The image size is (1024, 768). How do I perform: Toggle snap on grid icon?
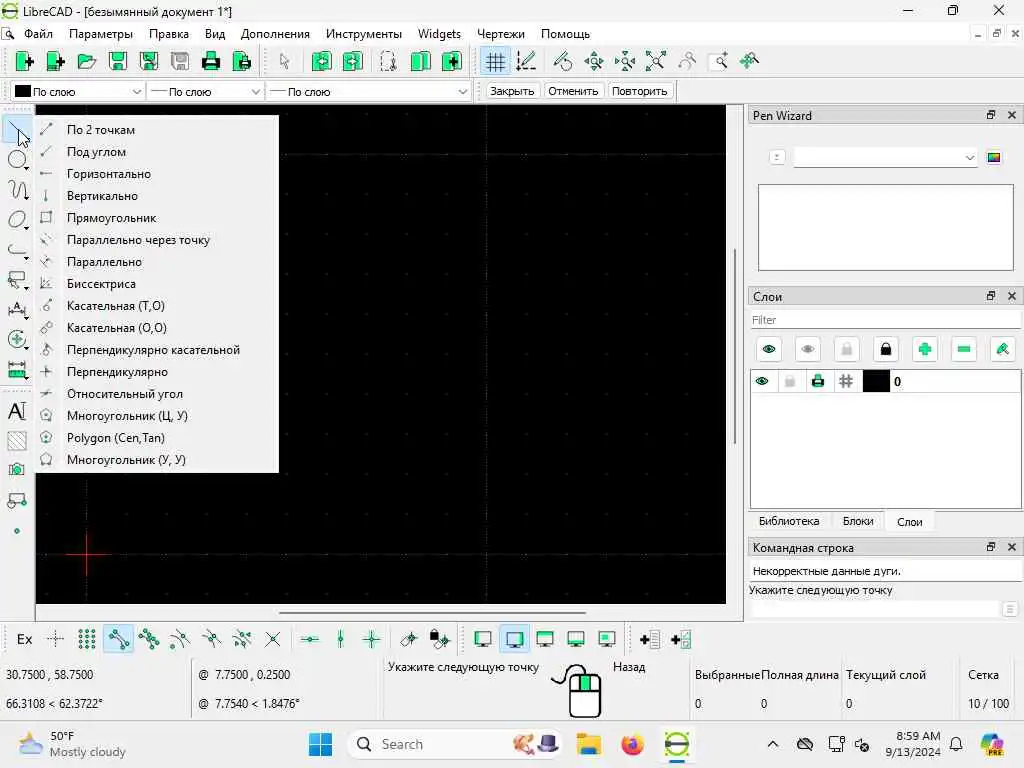tap(86, 639)
